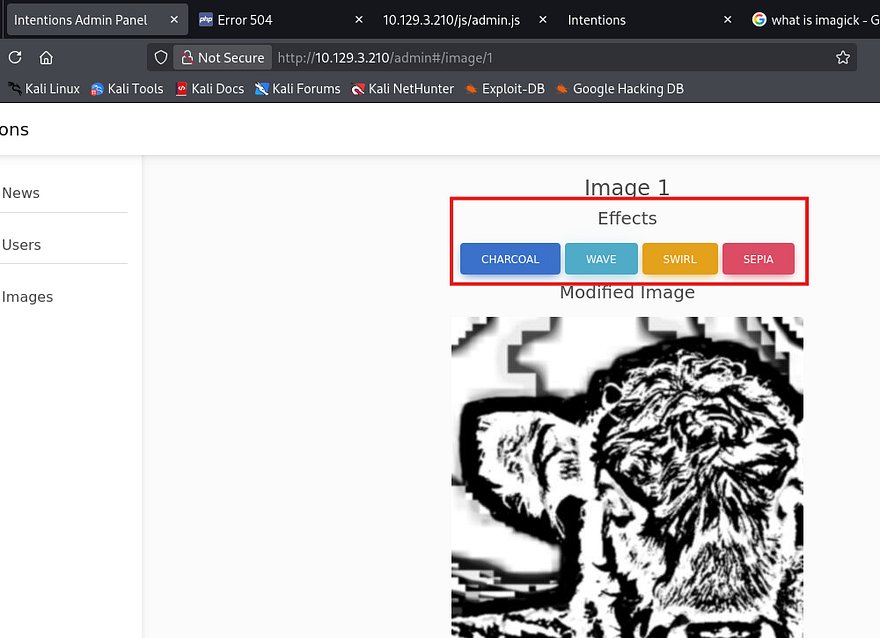
Task: Click the URL address bar
Action: (x=550, y=58)
